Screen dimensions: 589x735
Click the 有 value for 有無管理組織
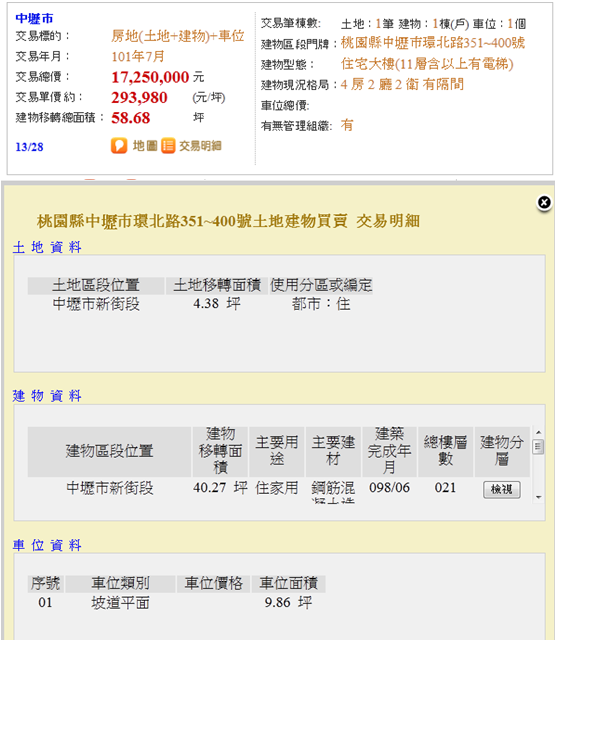[347, 125]
